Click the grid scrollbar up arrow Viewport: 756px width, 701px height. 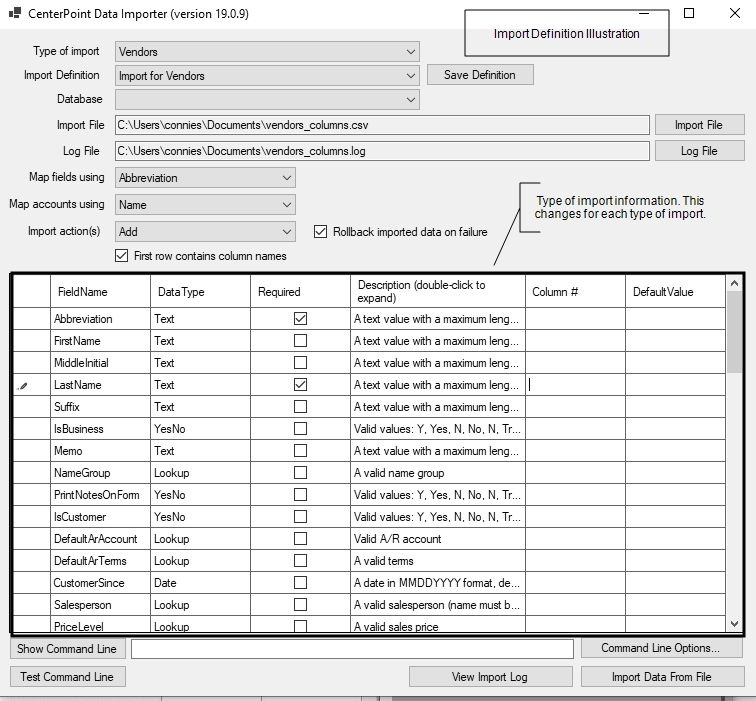point(734,283)
